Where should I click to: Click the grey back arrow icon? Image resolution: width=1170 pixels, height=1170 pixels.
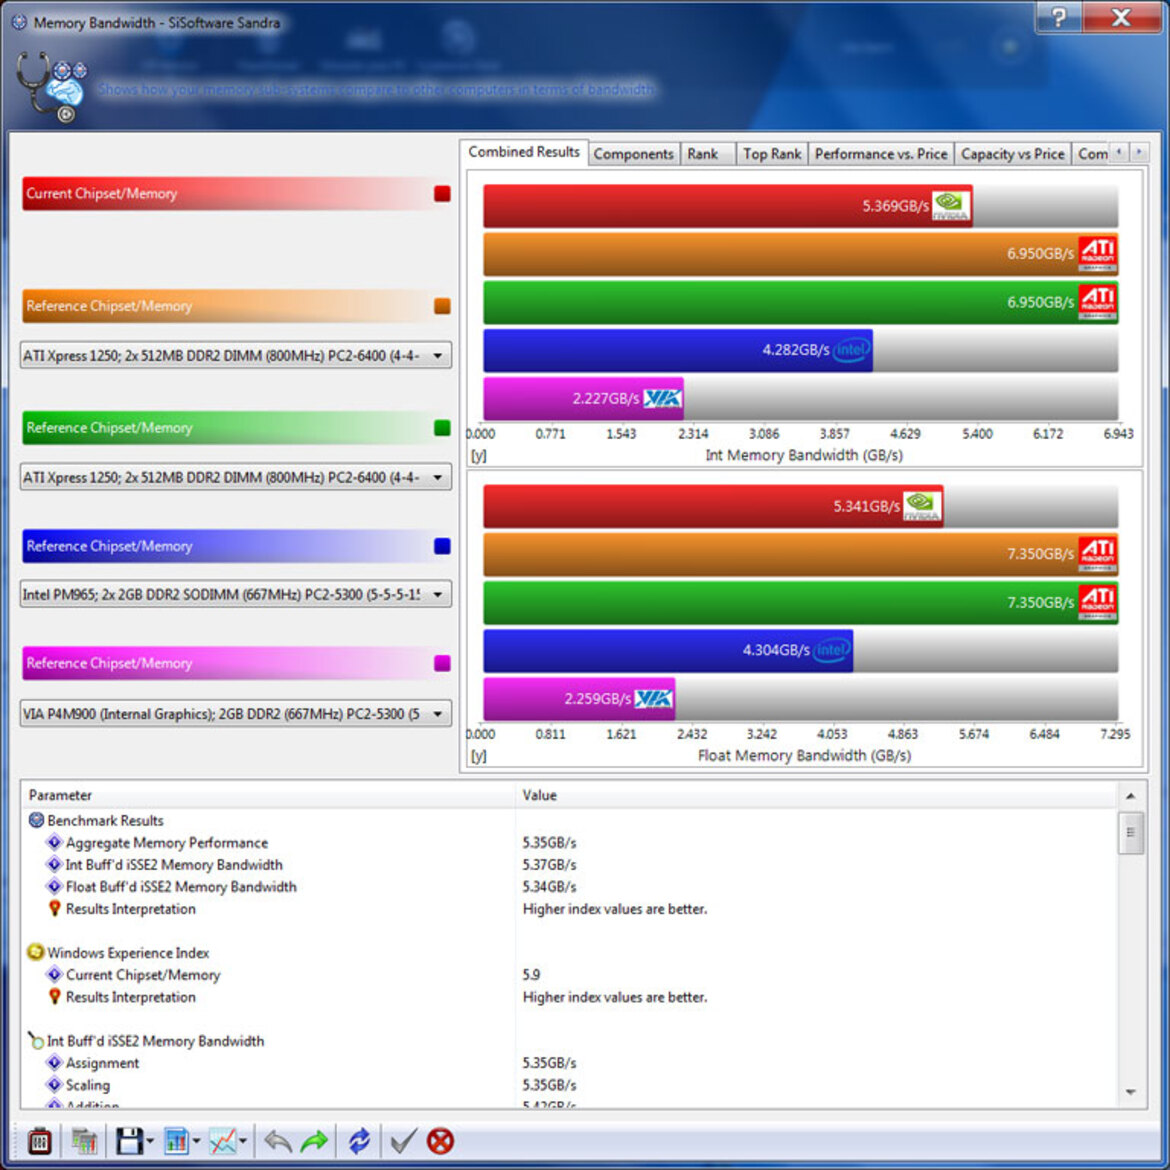[x=278, y=1141]
